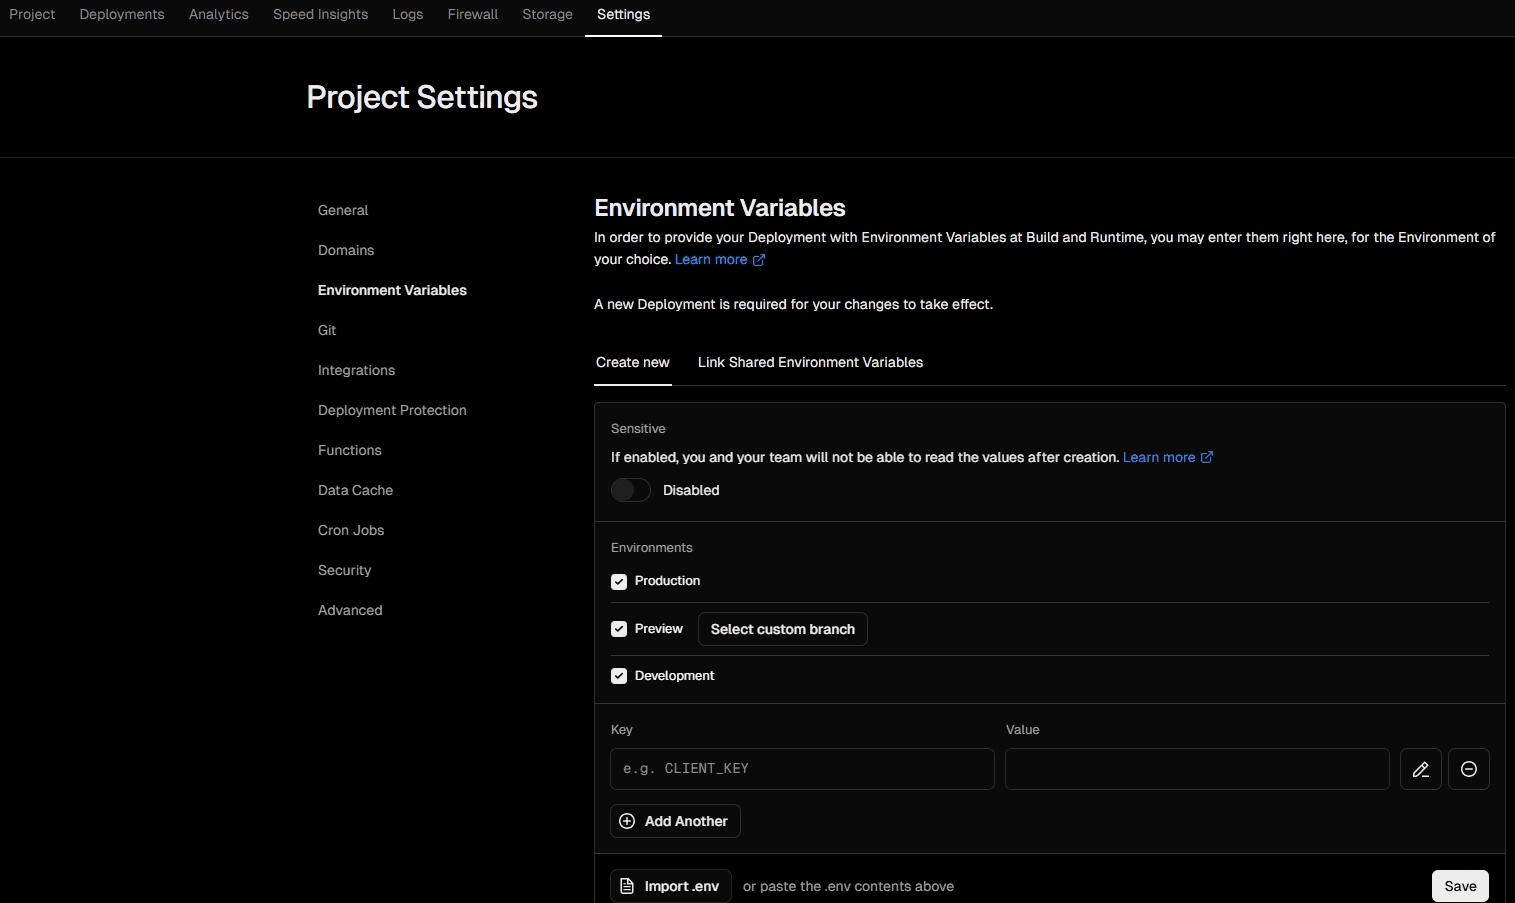Click Learn more link under Environment Variables heading

(720, 260)
